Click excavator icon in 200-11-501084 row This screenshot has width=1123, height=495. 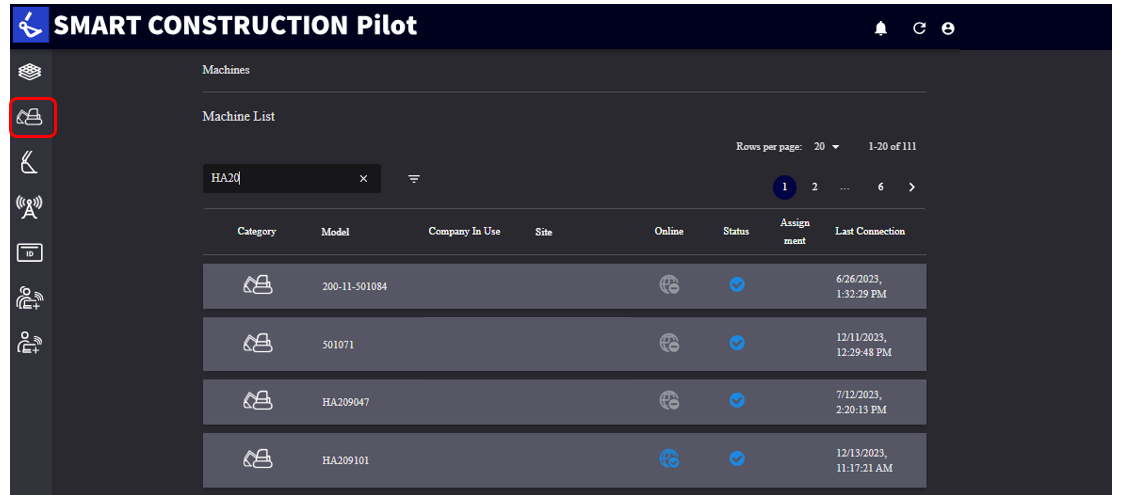click(257, 285)
